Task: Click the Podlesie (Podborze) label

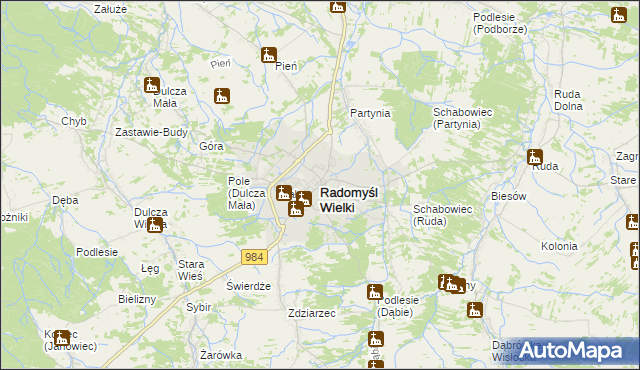Action: [500, 23]
